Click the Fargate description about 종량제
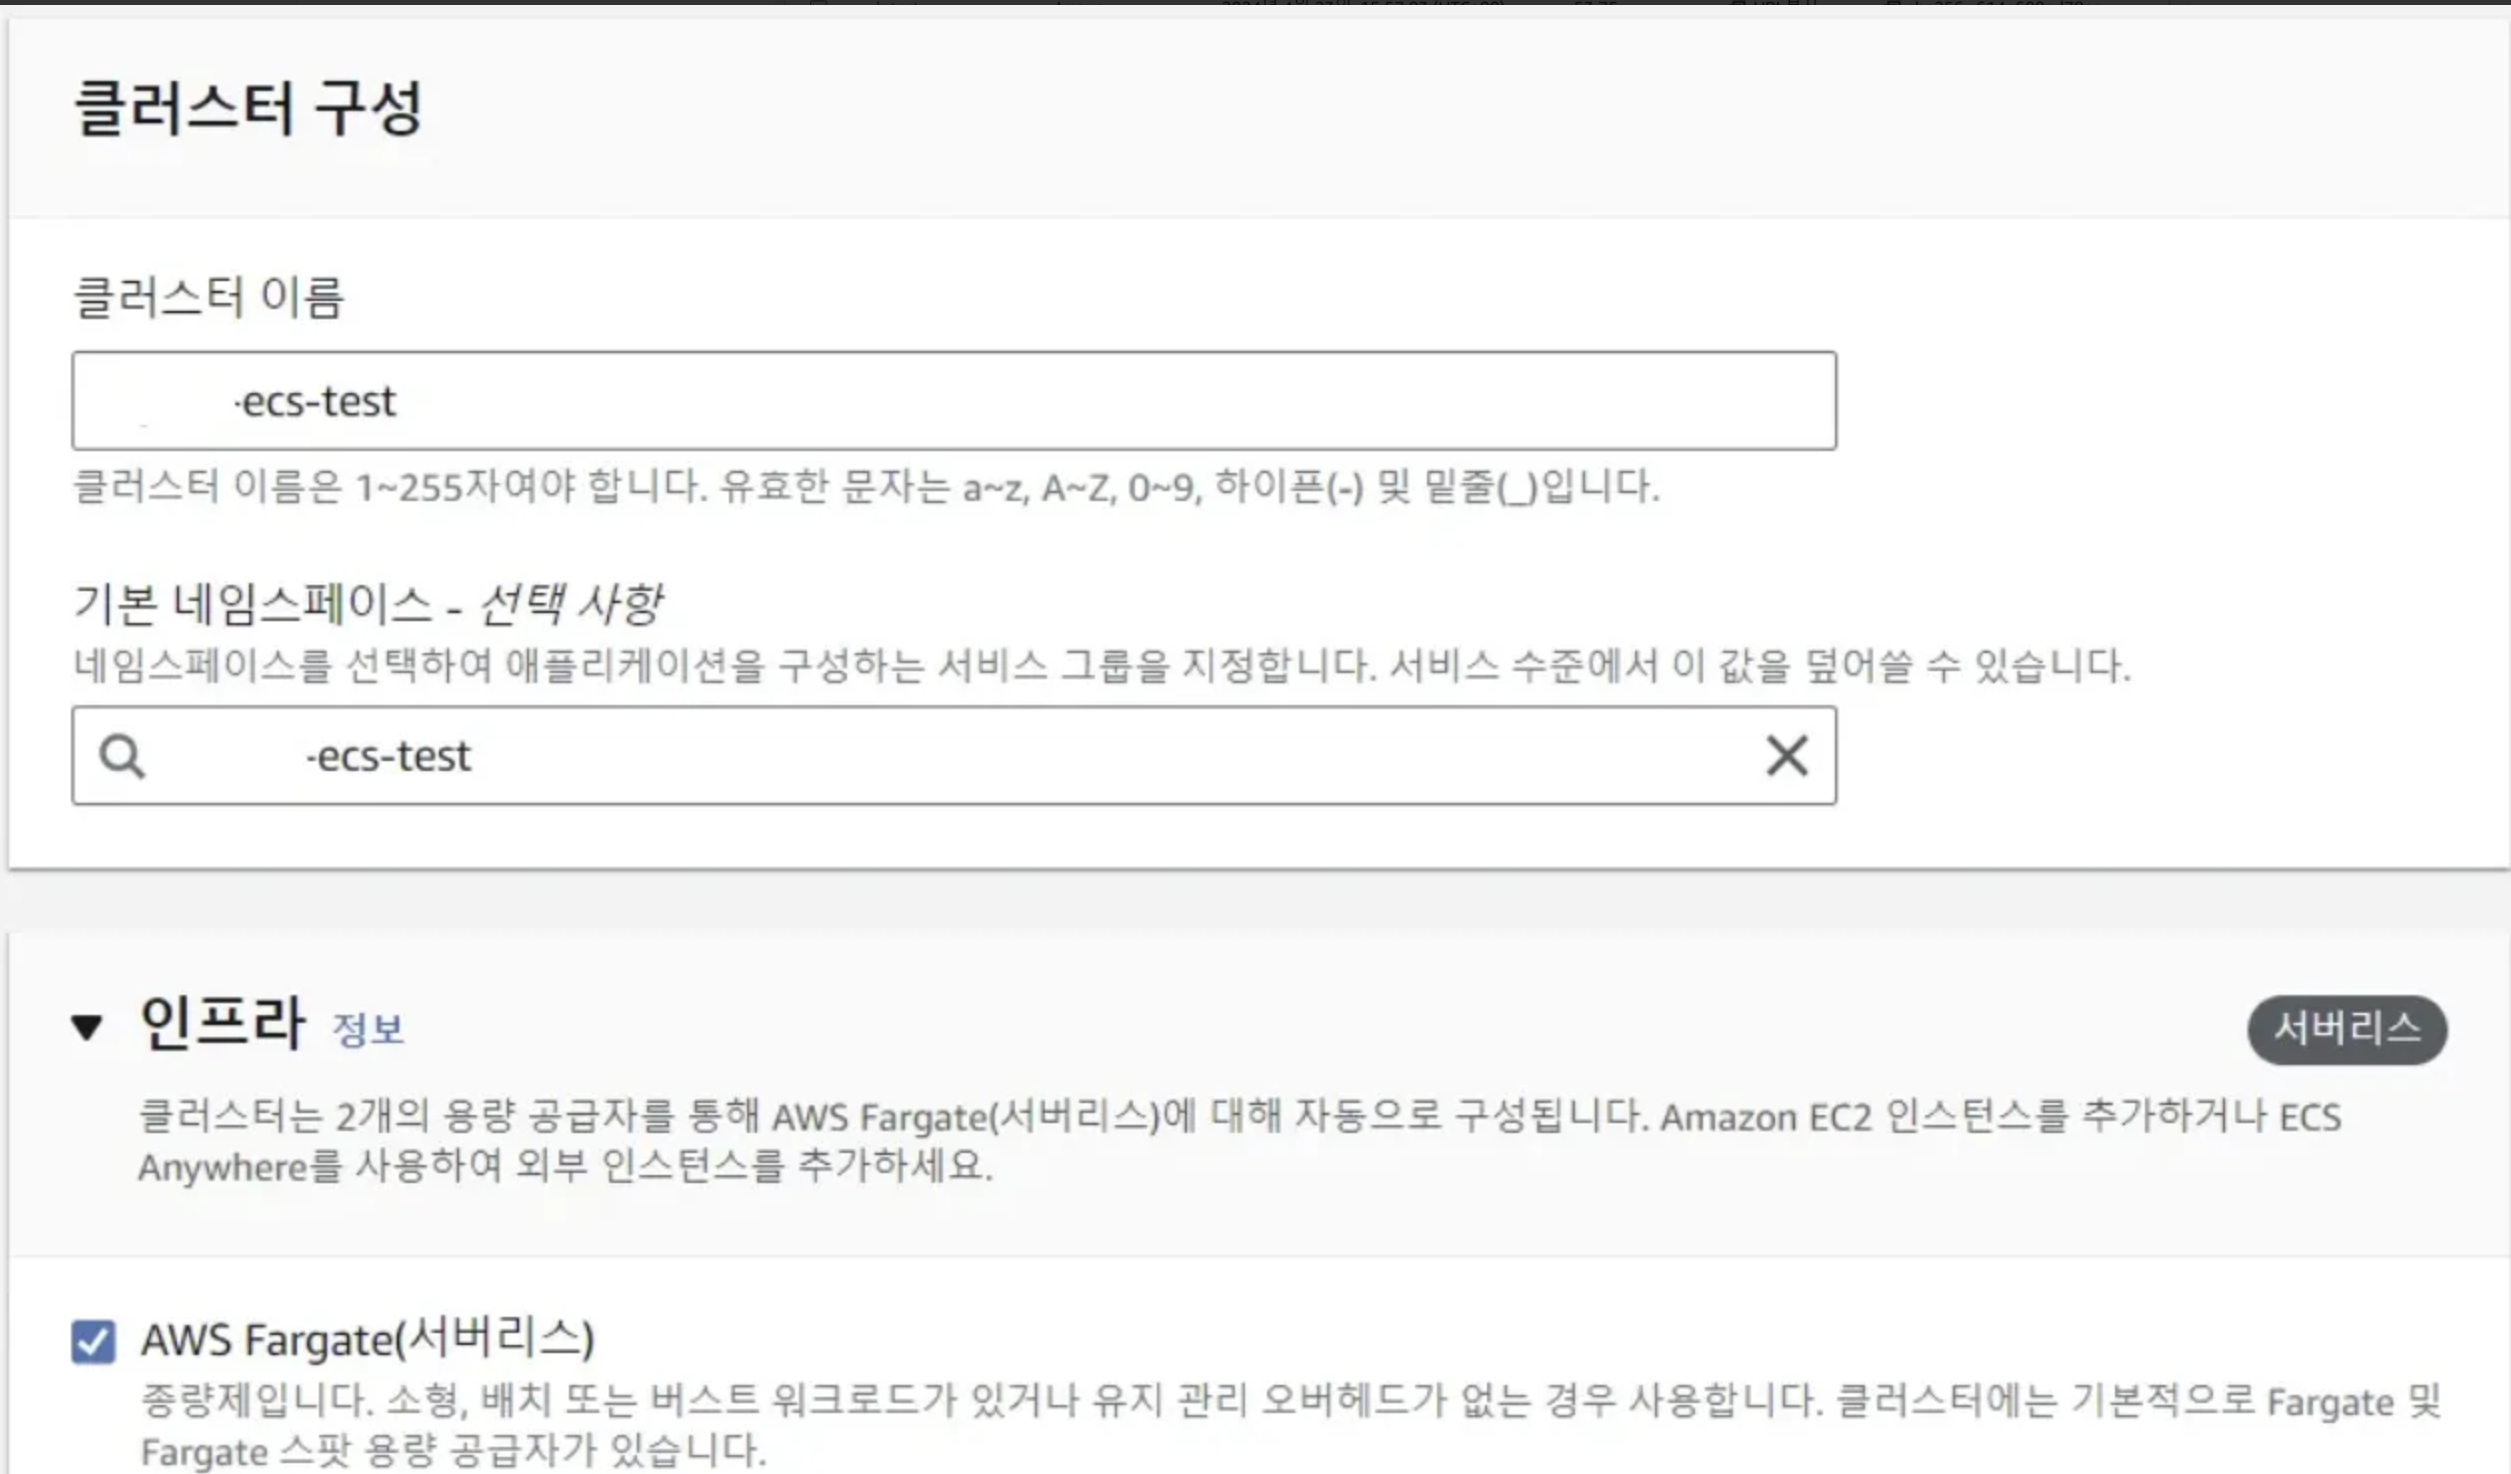The height and width of the screenshot is (1474, 2511). pos(1290,1425)
